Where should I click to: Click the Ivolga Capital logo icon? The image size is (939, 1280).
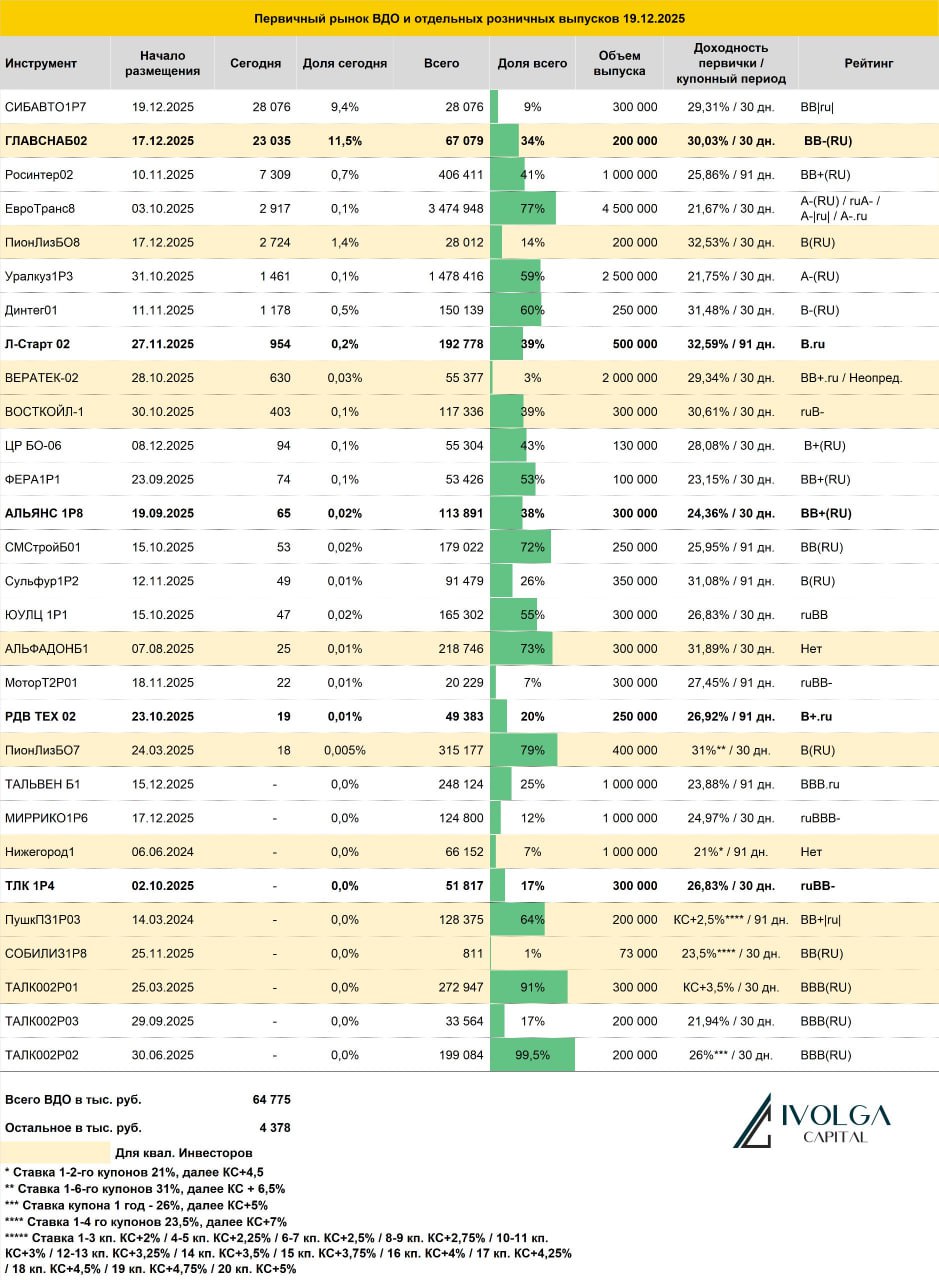752,1121
